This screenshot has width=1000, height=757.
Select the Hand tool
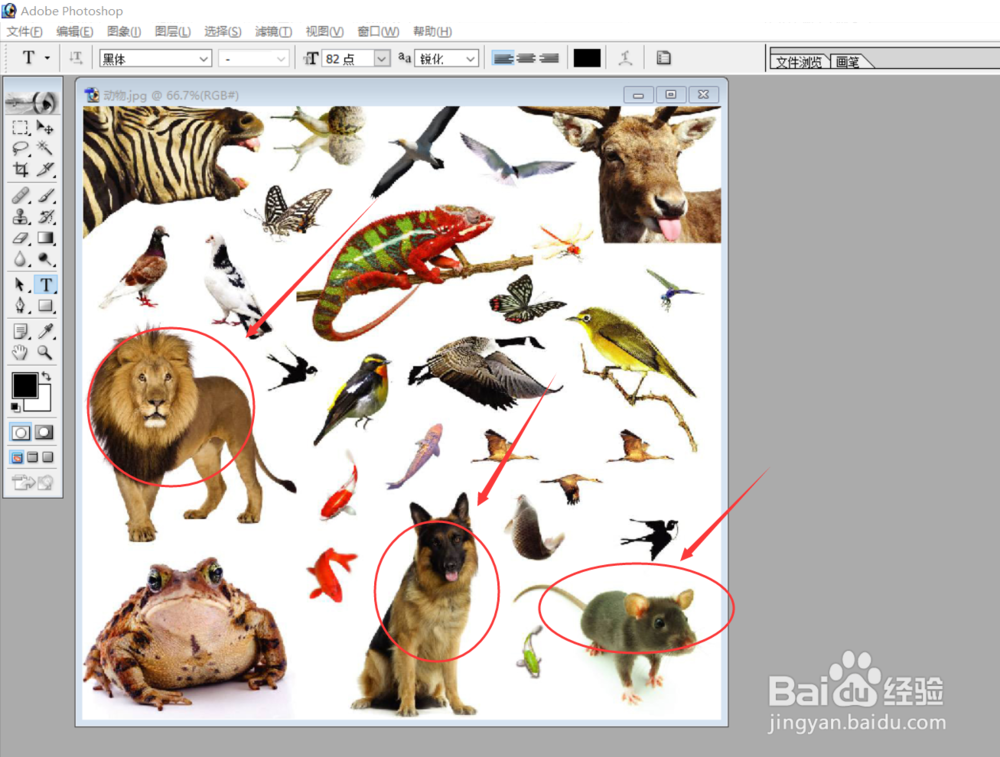[x=20, y=352]
